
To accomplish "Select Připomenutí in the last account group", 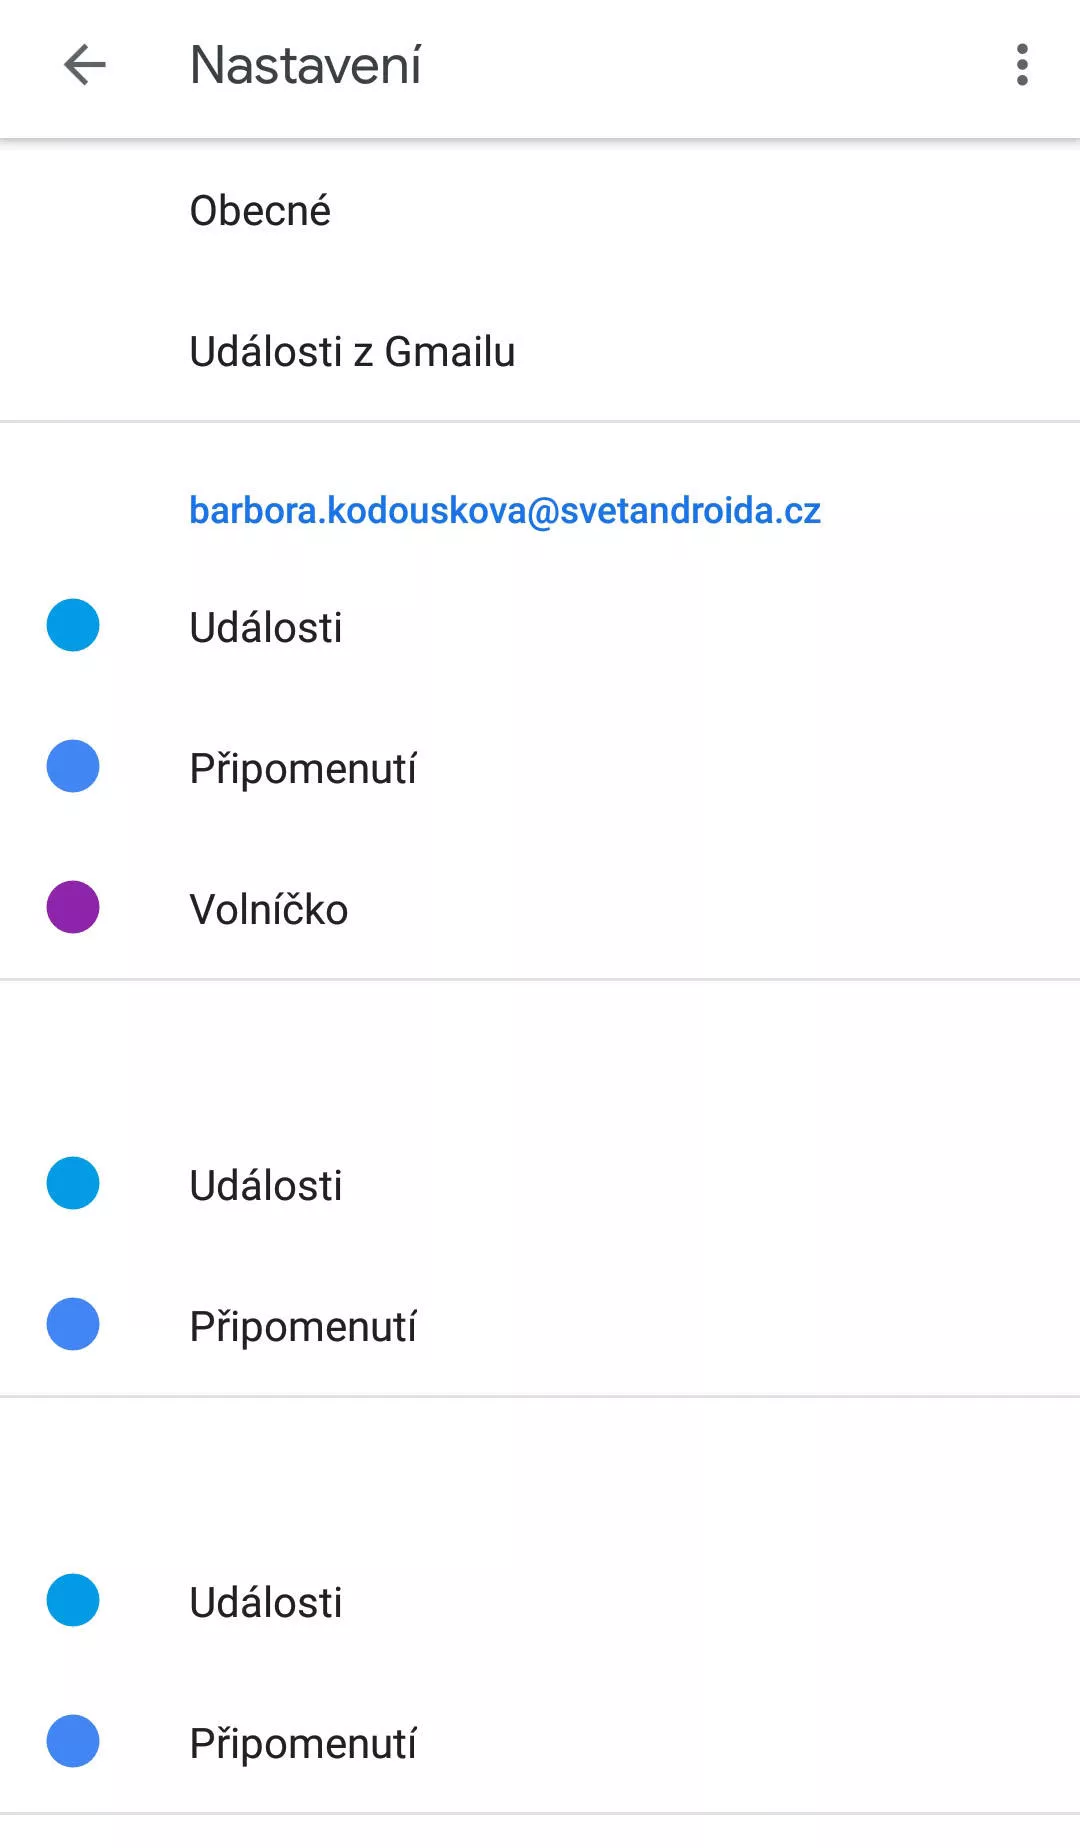I will 303,1744.
